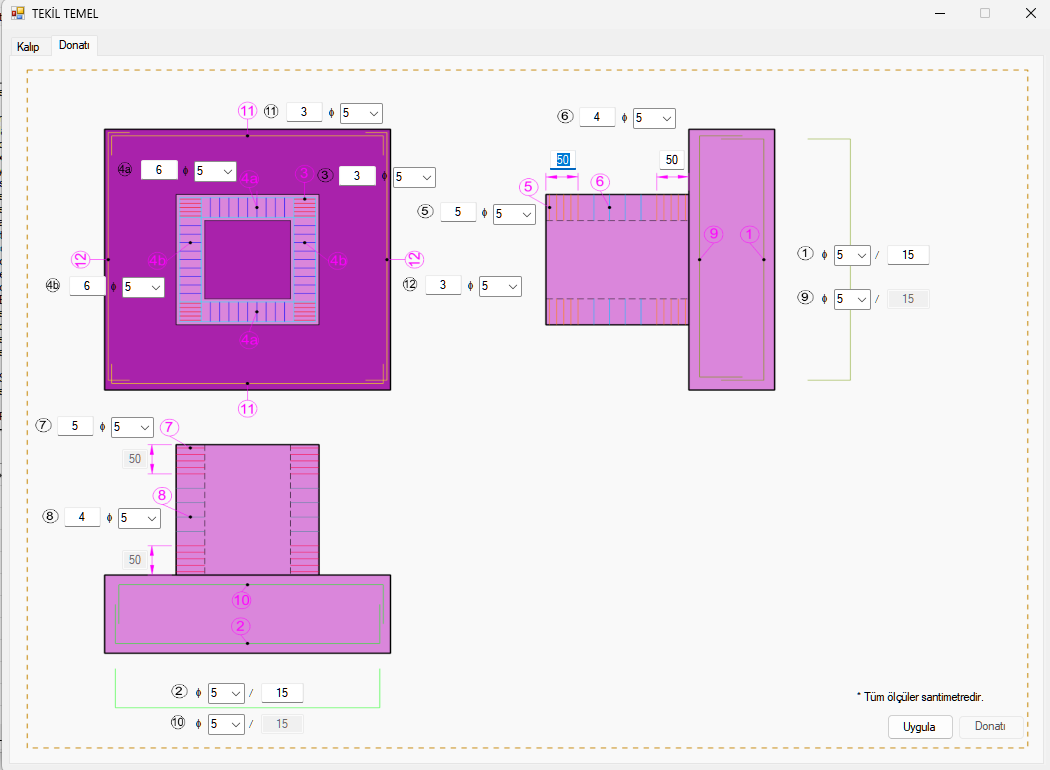Viewport: 1050px width, 770px height.
Task: Open the rebar 2 diameter dropdown
Action: point(226,693)
